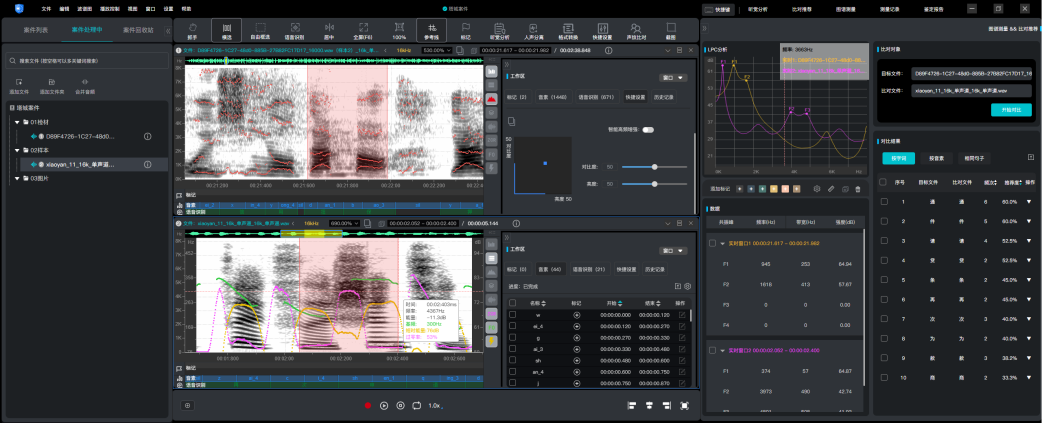Adjust the 对比度 contrast slider
Image resolution: width=1042 pixels, height=423 pixels.
pos(653,168)
